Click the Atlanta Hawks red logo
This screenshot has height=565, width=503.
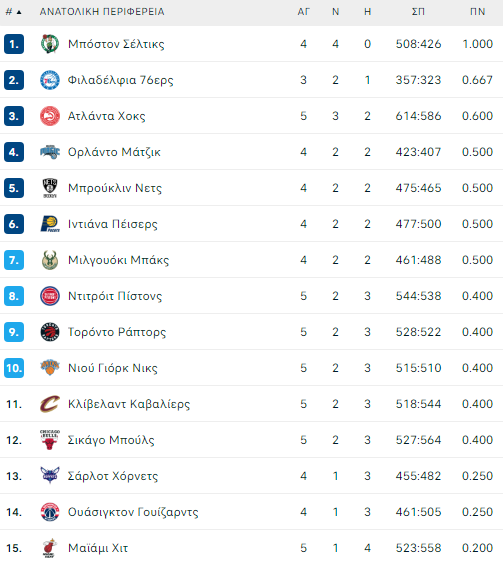(50, 116)
